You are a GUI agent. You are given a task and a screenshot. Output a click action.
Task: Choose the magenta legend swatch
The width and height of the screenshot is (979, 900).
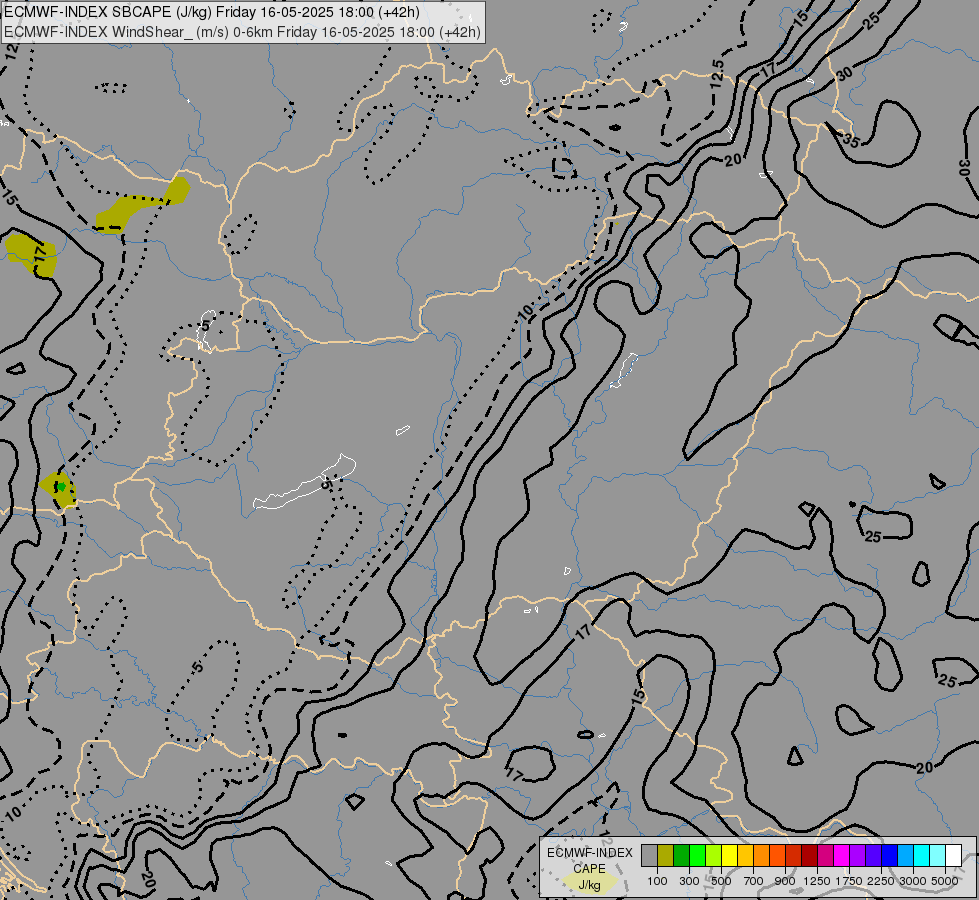coord(842,856)
